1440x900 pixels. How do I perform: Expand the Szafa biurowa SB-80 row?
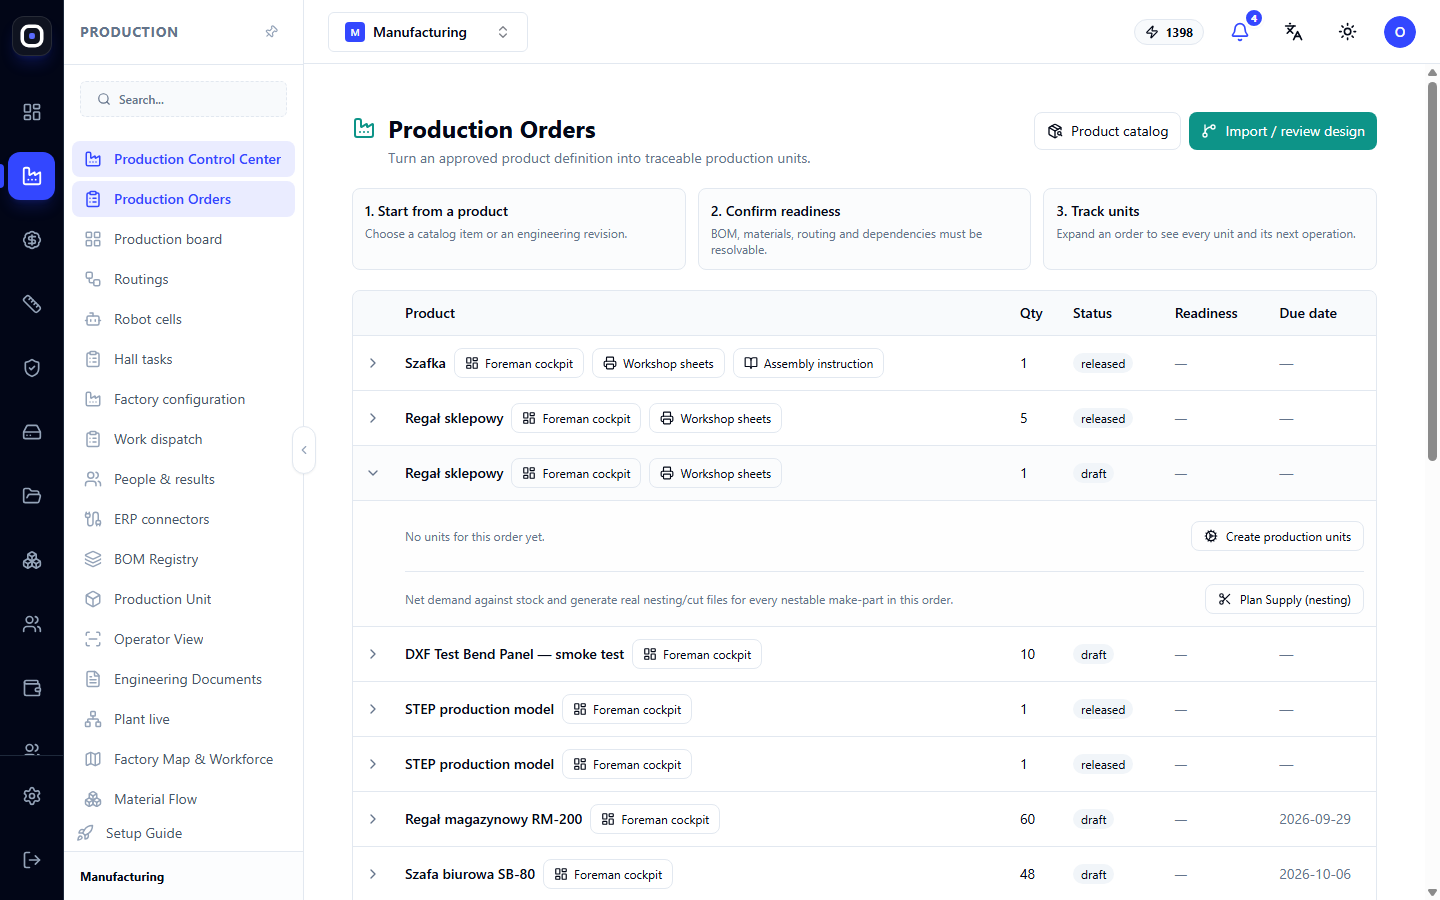(x=373, y=874)
